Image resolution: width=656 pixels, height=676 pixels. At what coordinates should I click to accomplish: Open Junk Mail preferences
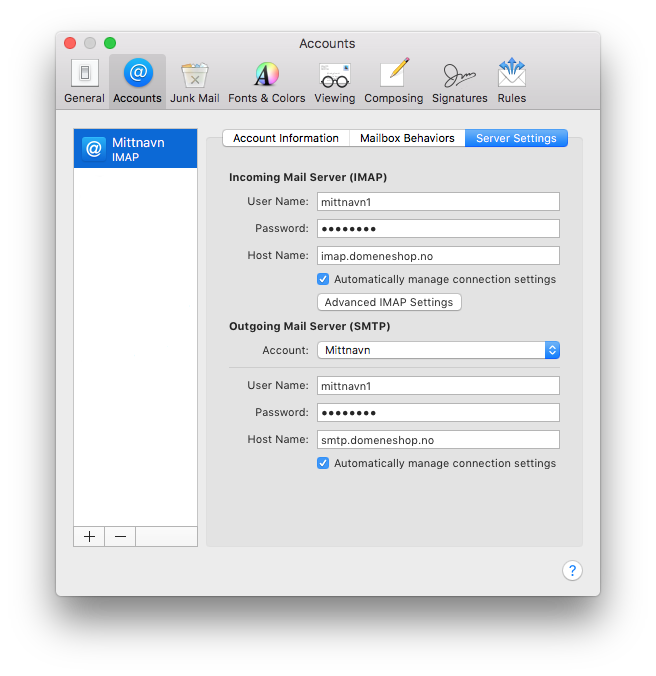tap(194, 81)
